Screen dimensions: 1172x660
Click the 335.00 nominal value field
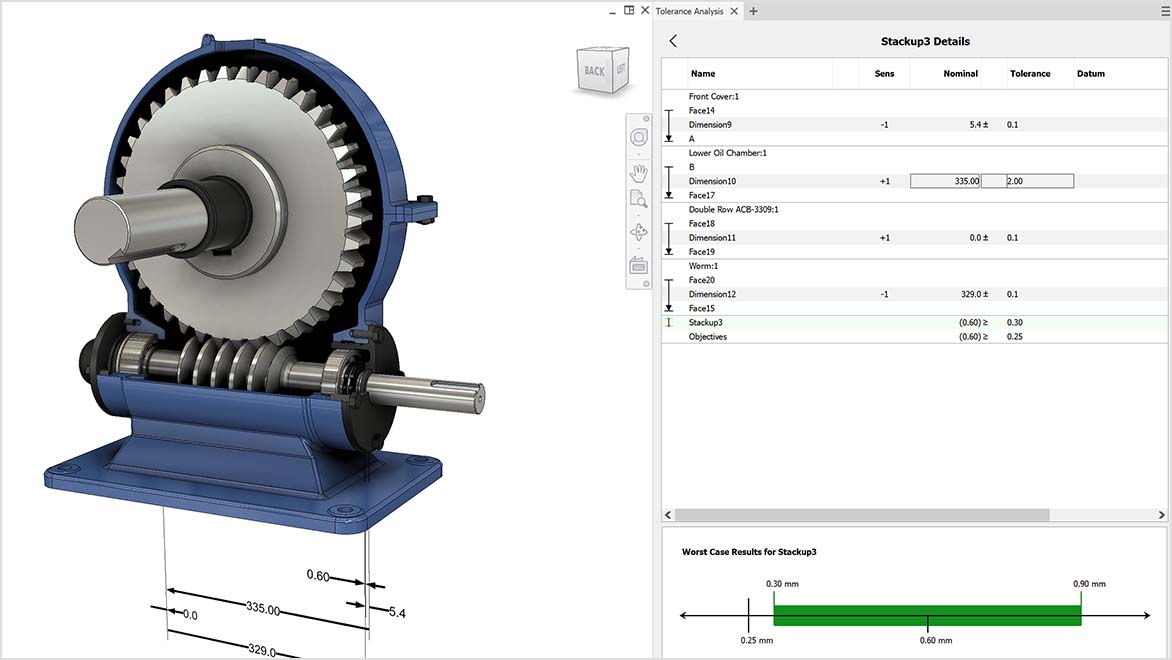coord(944,180)
